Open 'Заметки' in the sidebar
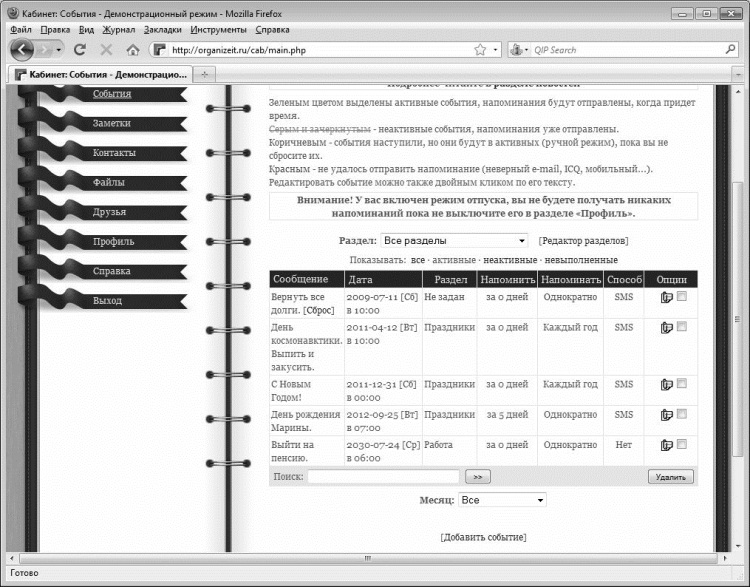The width and height of the screenshot is (750, 587). tap(111, 123)
